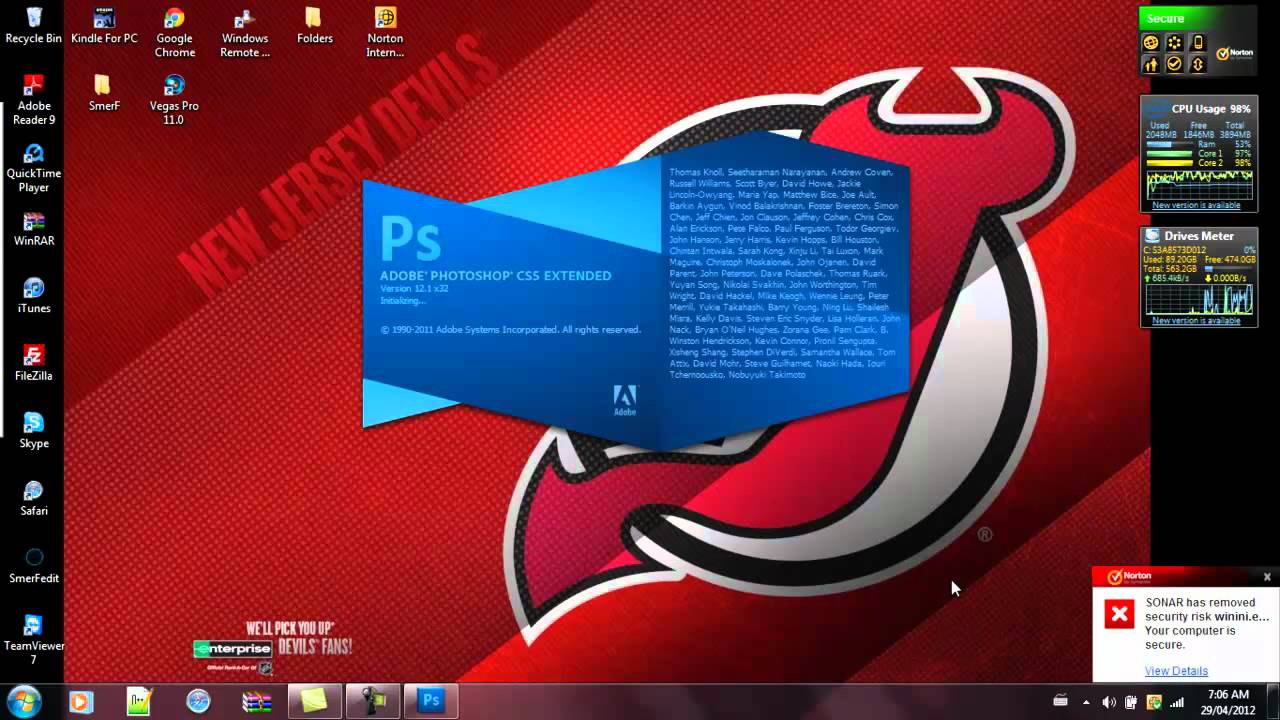Select the iTunes desktop icon
The height and width of the screenshot is (720, 1280).
click(x=33, y=295)
